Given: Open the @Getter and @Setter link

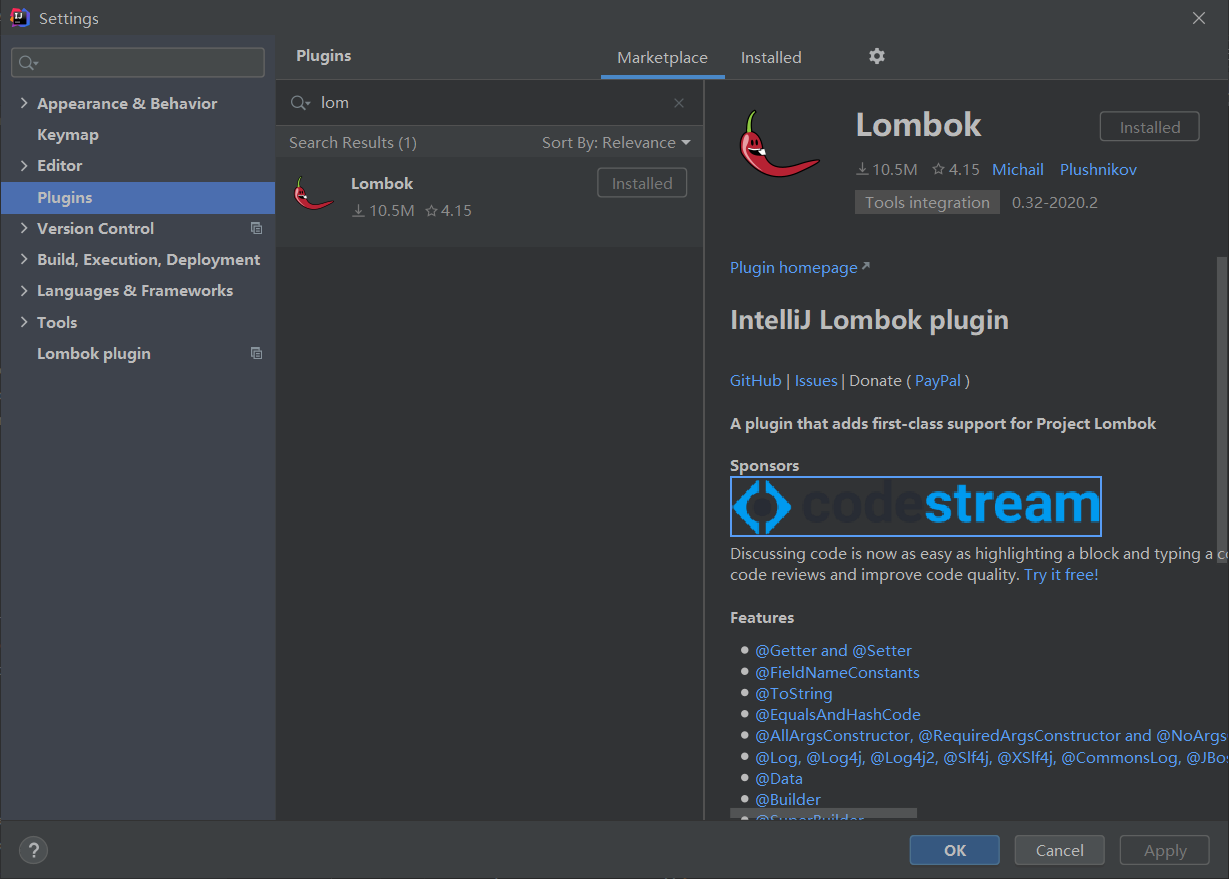Looking at the screenshot, I should point(833,650).
